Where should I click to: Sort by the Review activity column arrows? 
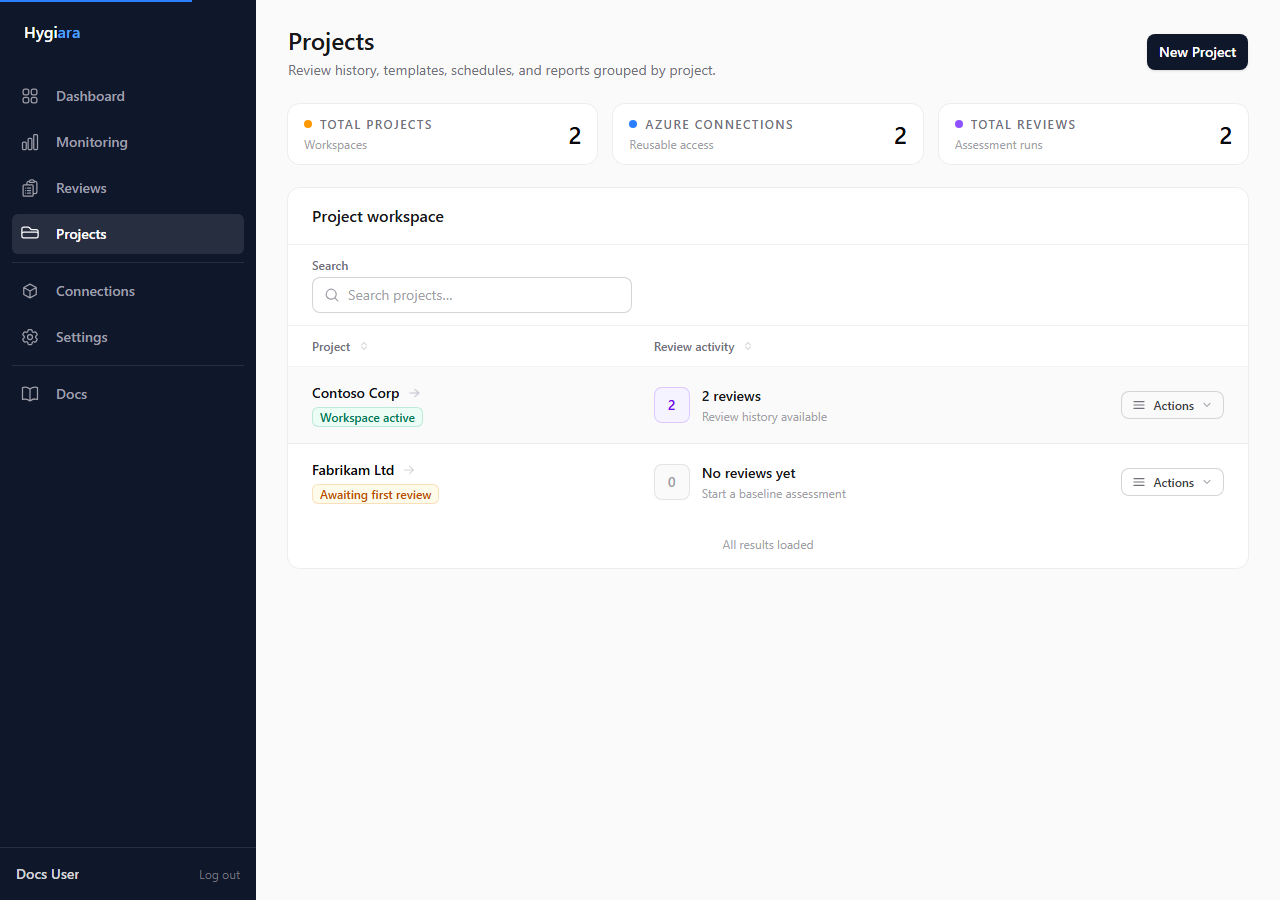click(748, 346)
